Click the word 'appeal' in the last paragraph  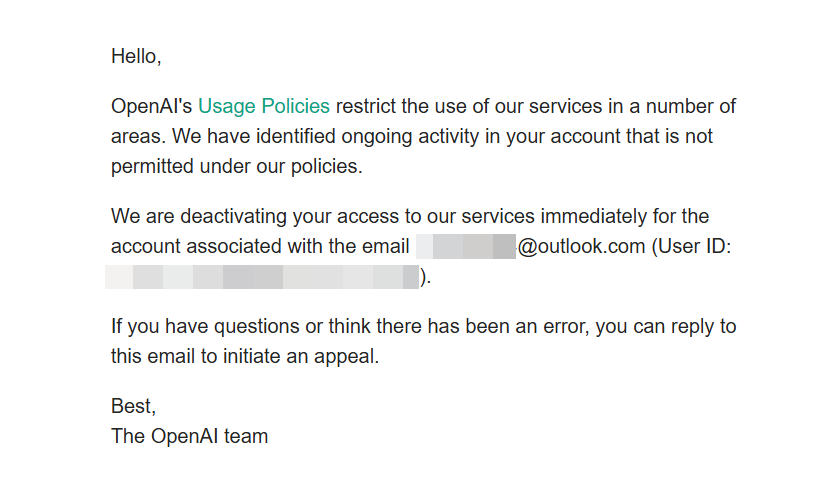click(x=344, y=356)
